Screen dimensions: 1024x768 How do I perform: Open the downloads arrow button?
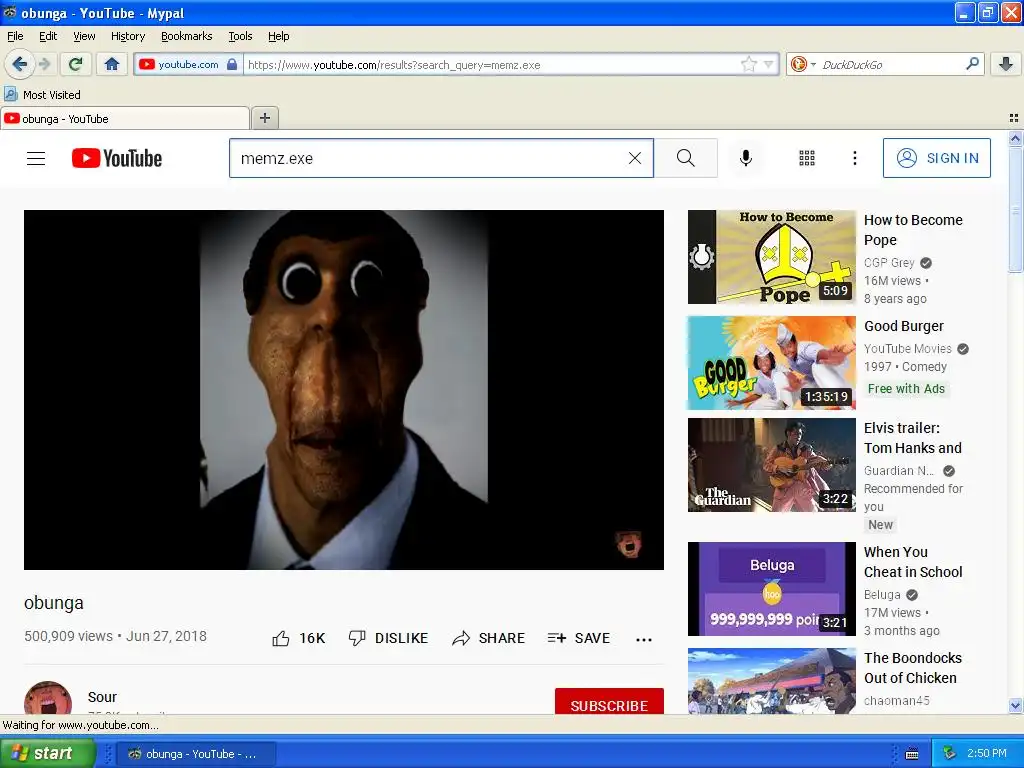(1006, 64)
